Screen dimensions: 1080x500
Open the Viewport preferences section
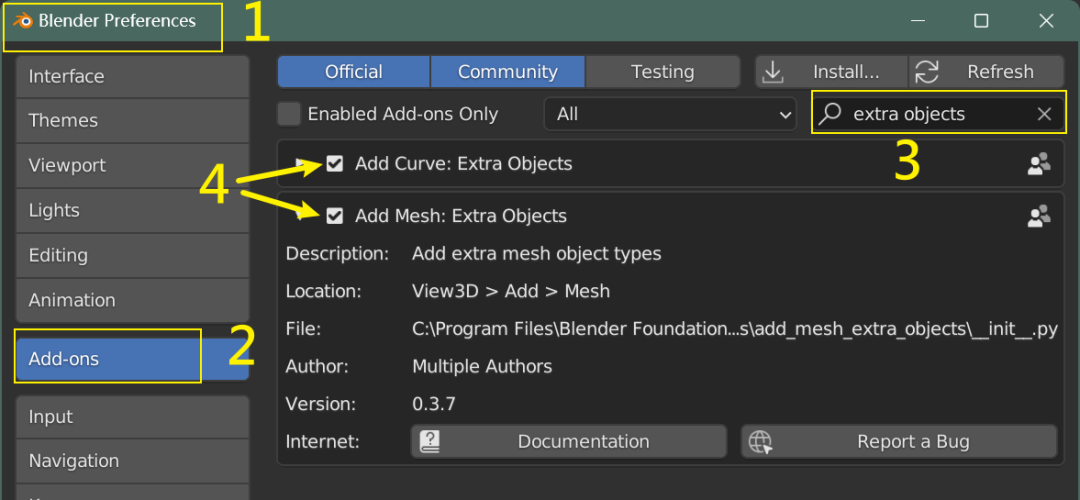132,165
